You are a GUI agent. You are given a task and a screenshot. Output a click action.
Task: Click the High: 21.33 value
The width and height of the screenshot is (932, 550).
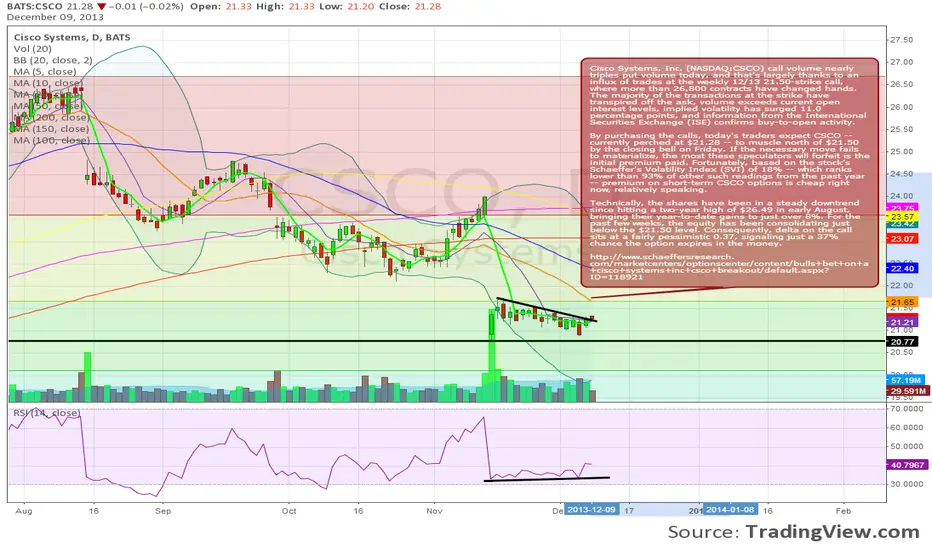coord(285,6)
